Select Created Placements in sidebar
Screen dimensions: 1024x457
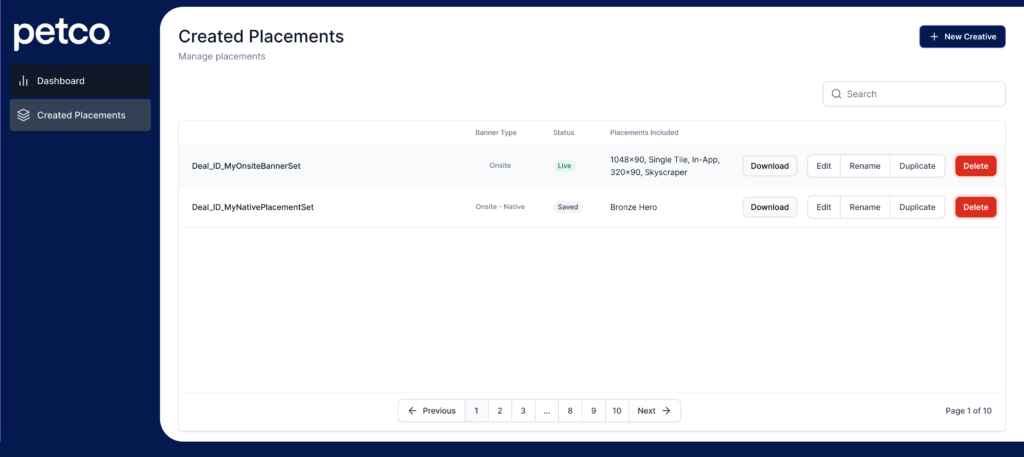[80, 115]
